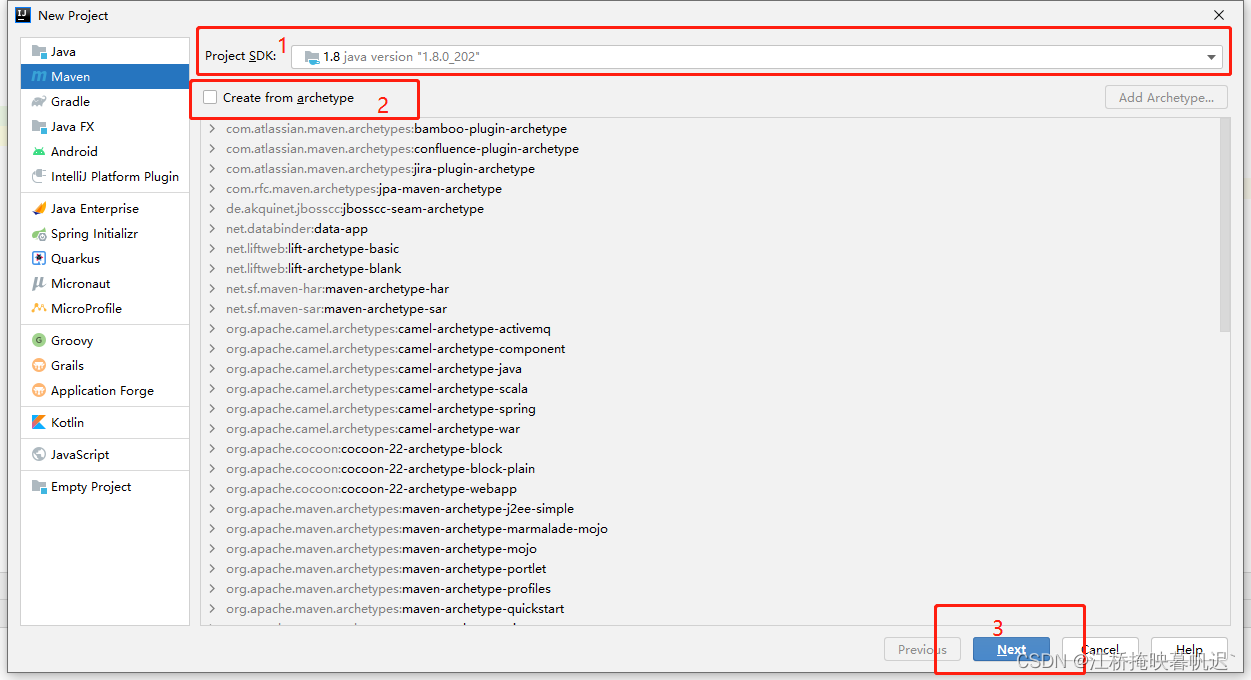Close the New Project dialog
This screenshot has width=1251, height=680.
pos(1219,15)
